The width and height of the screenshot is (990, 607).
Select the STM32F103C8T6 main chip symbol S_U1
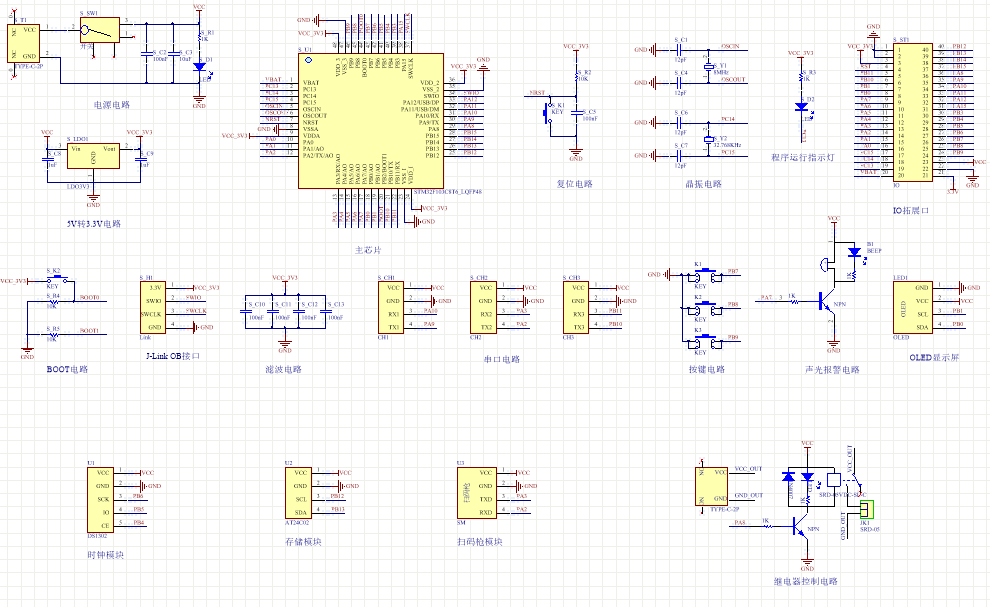tap(371, 121)
